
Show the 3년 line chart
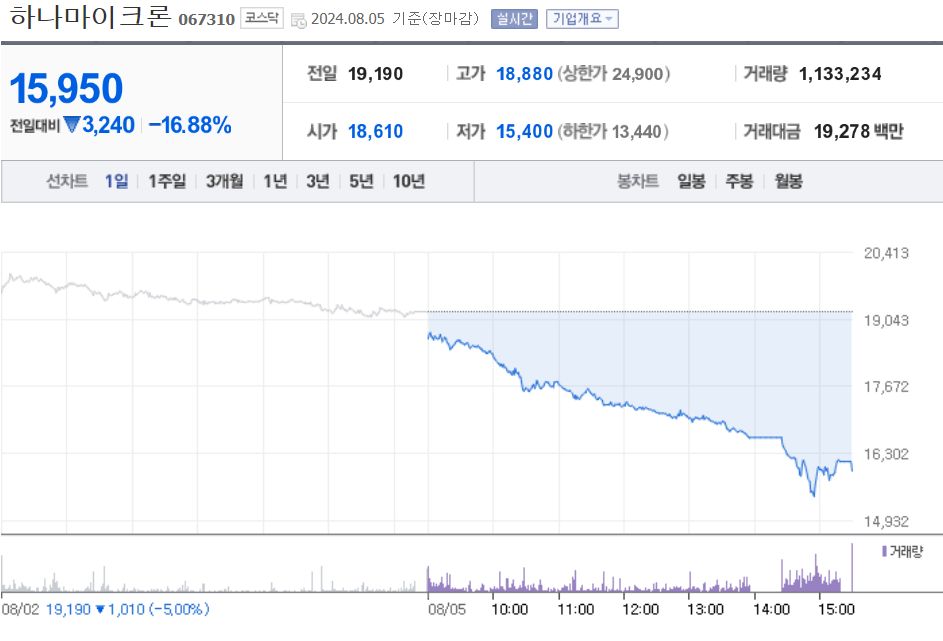318,181
